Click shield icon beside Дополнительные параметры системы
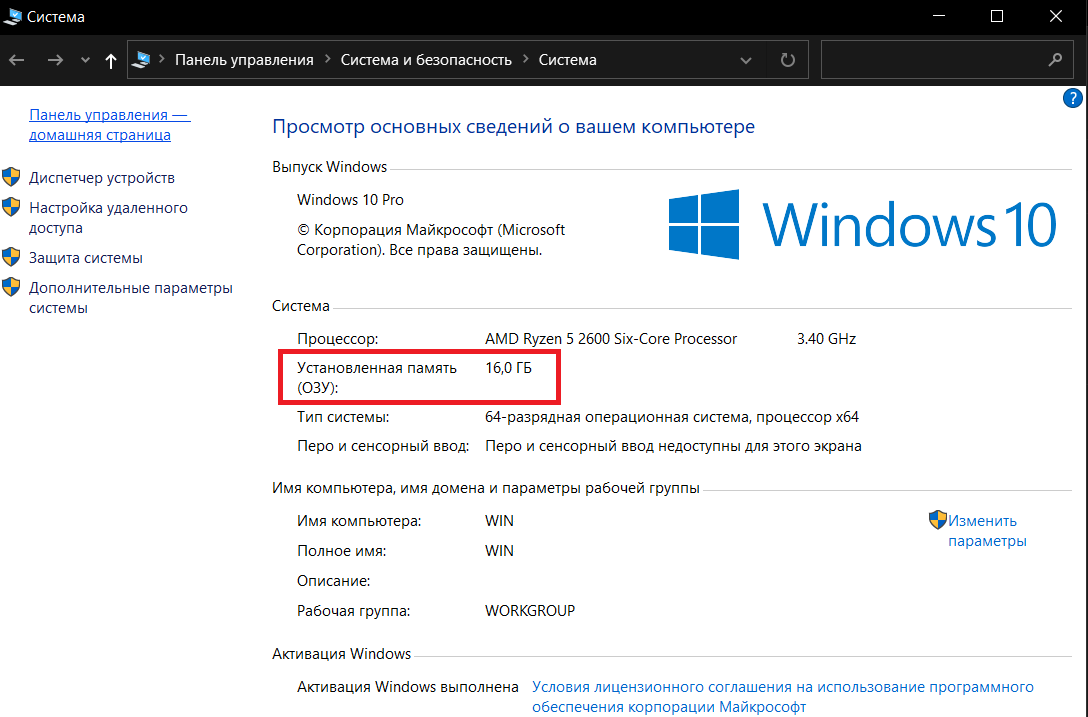 pyautogui.click(x=11, y=287)
